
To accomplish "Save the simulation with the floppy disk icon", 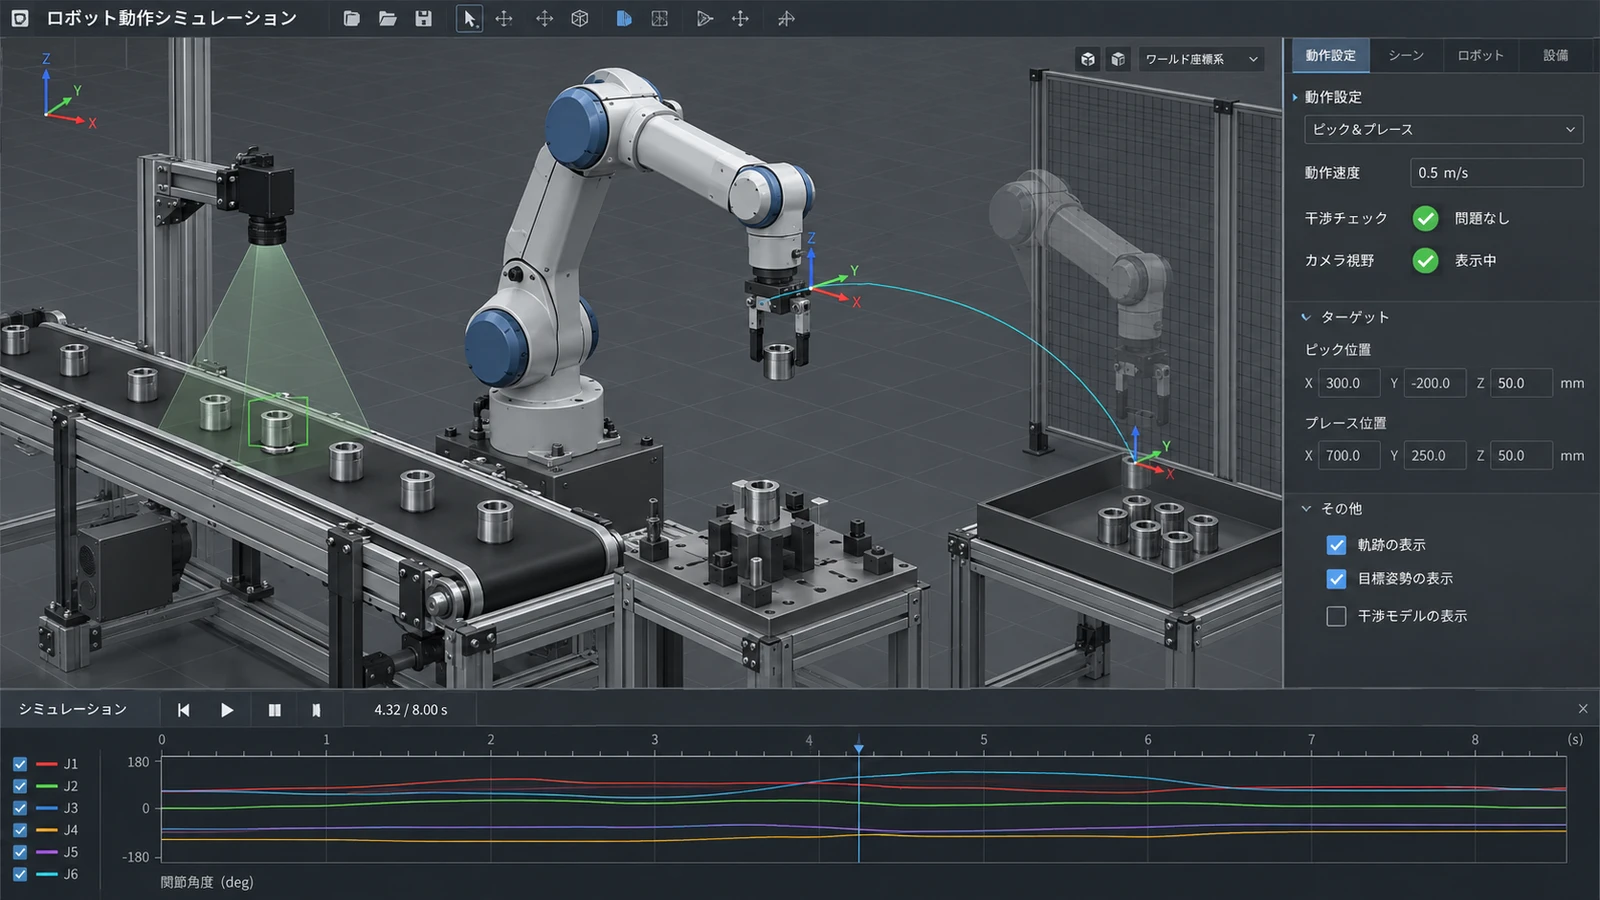I will [x=423, y=18].
